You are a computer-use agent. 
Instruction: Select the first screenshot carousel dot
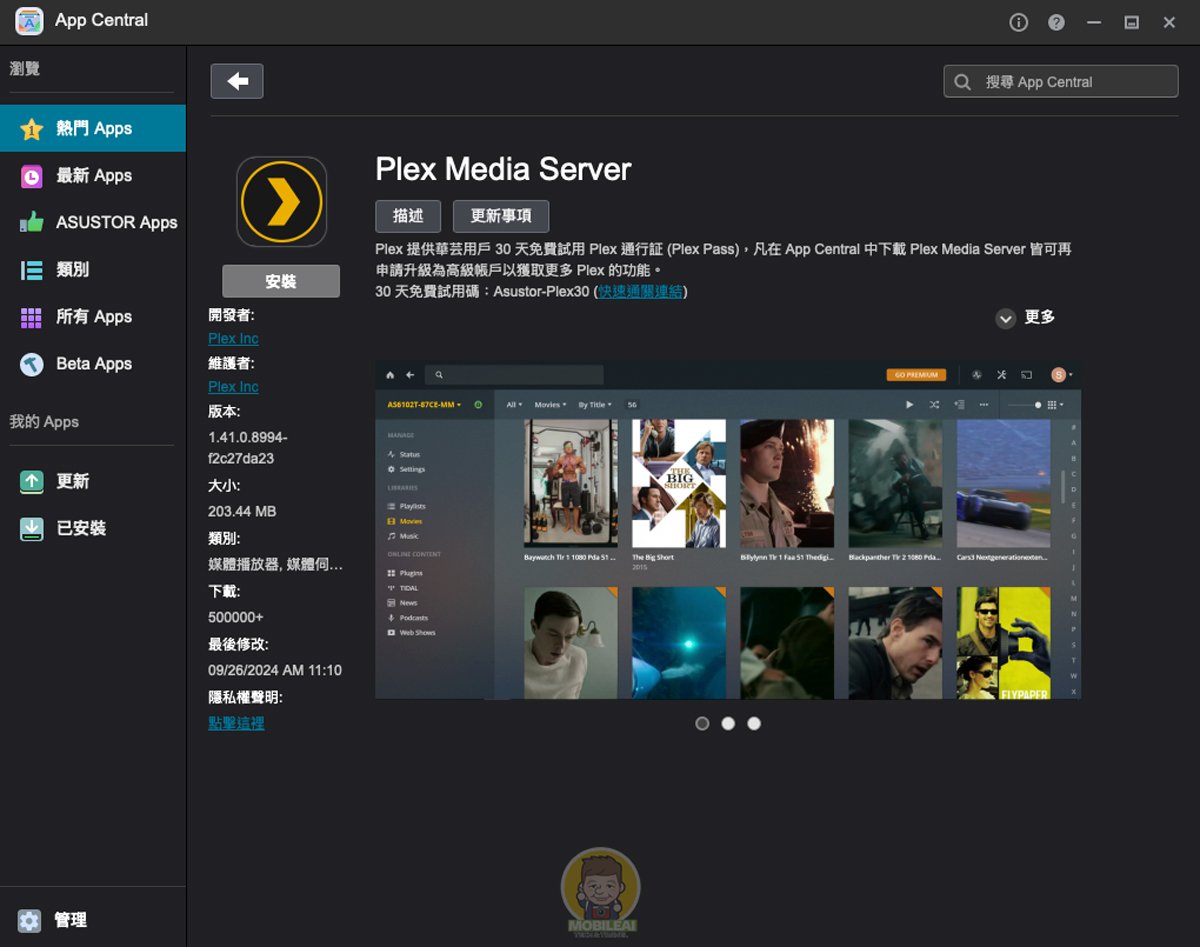[702, 723]
